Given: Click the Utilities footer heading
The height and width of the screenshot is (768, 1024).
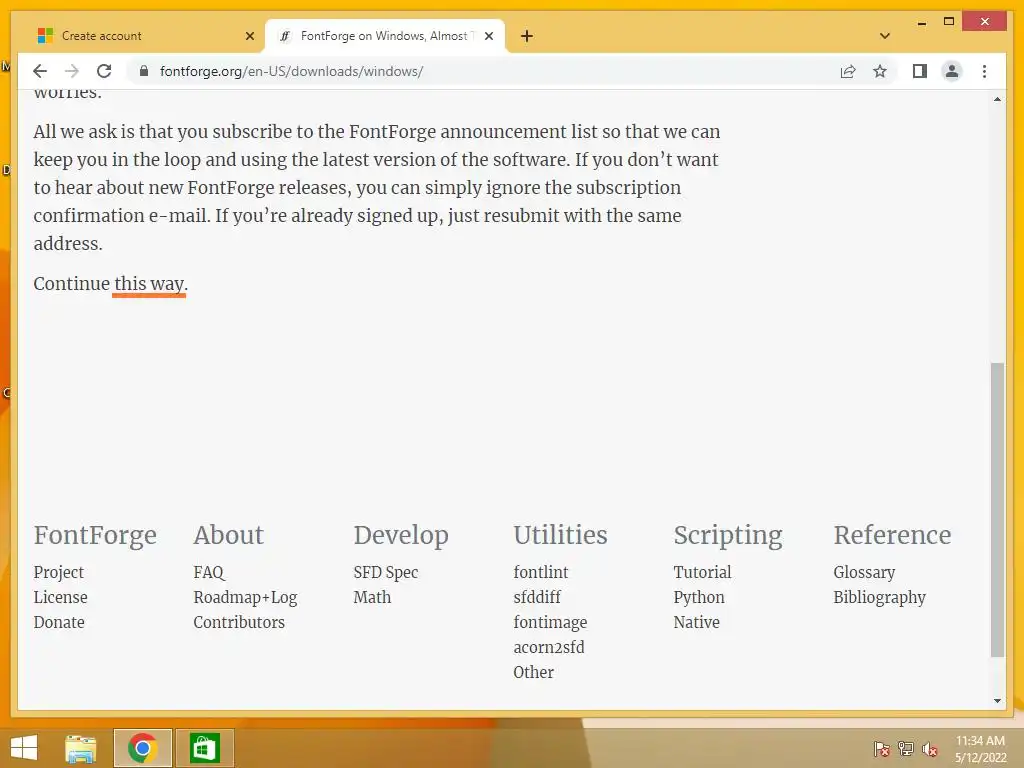Looking at the screenshot, I should tap(560, 535).
